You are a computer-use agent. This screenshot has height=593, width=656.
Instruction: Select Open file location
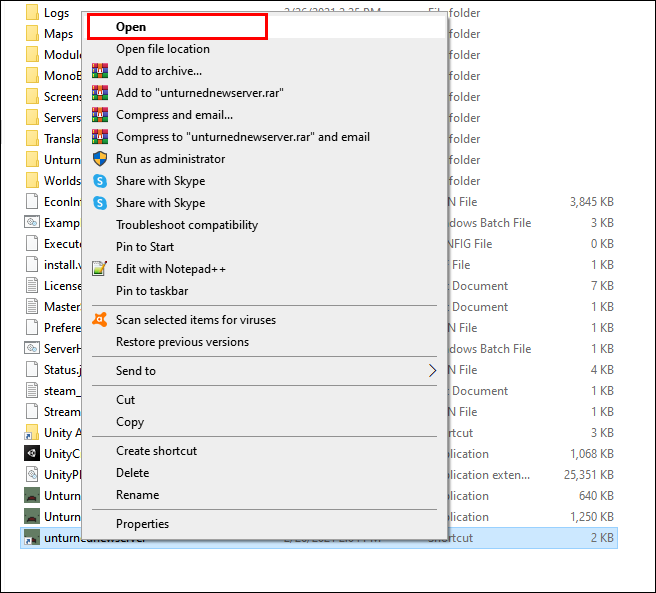click(x=163, y=49)
